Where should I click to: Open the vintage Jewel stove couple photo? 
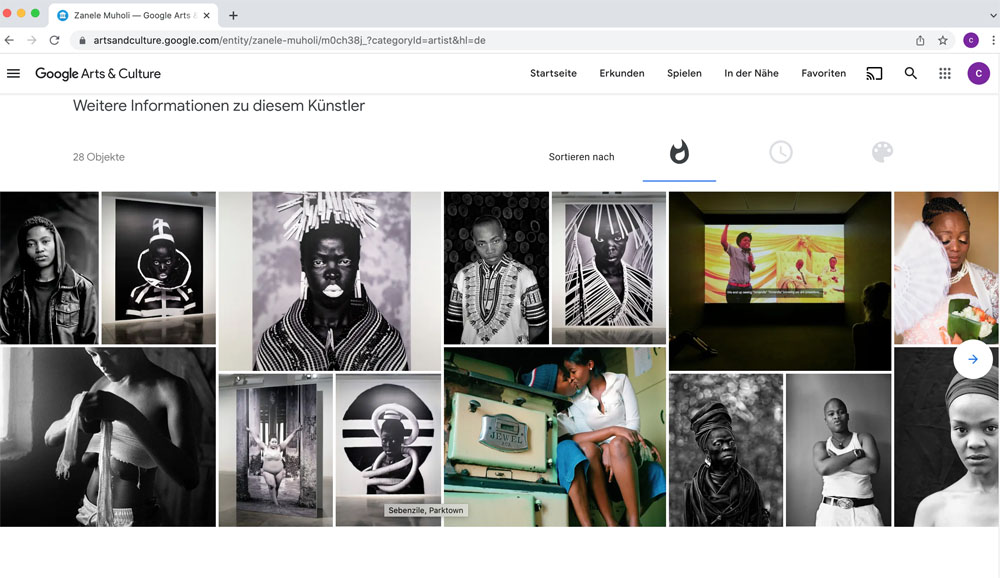555,436
